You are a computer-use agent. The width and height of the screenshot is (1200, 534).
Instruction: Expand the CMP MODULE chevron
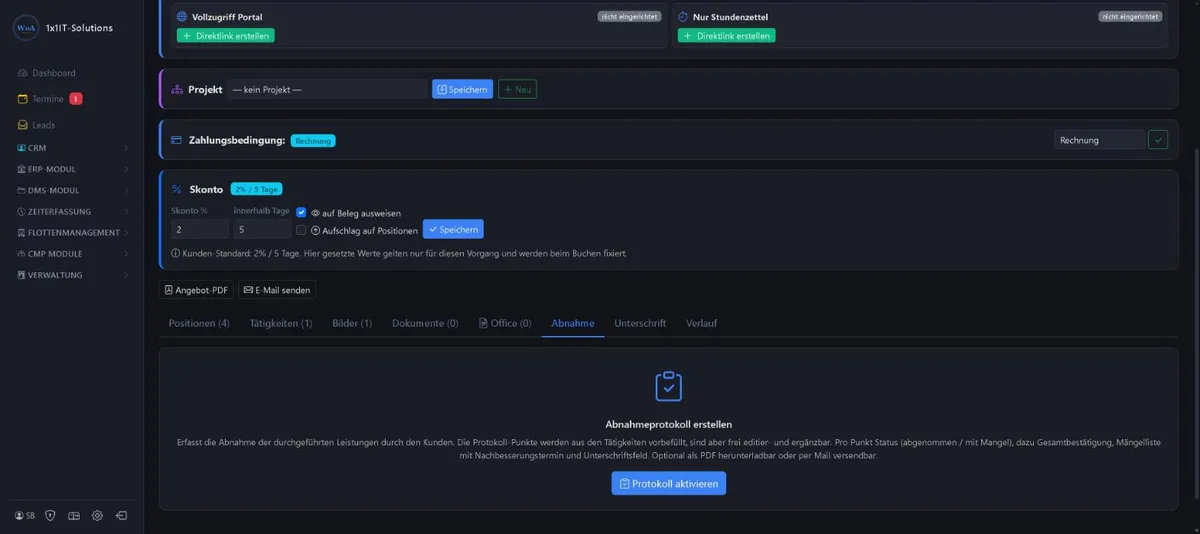(126, 254)
